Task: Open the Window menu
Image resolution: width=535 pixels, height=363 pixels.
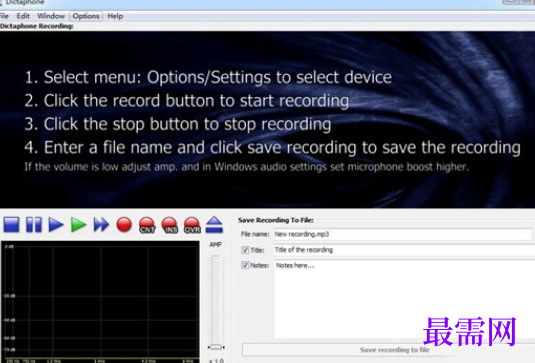Action: click(51, 16)
